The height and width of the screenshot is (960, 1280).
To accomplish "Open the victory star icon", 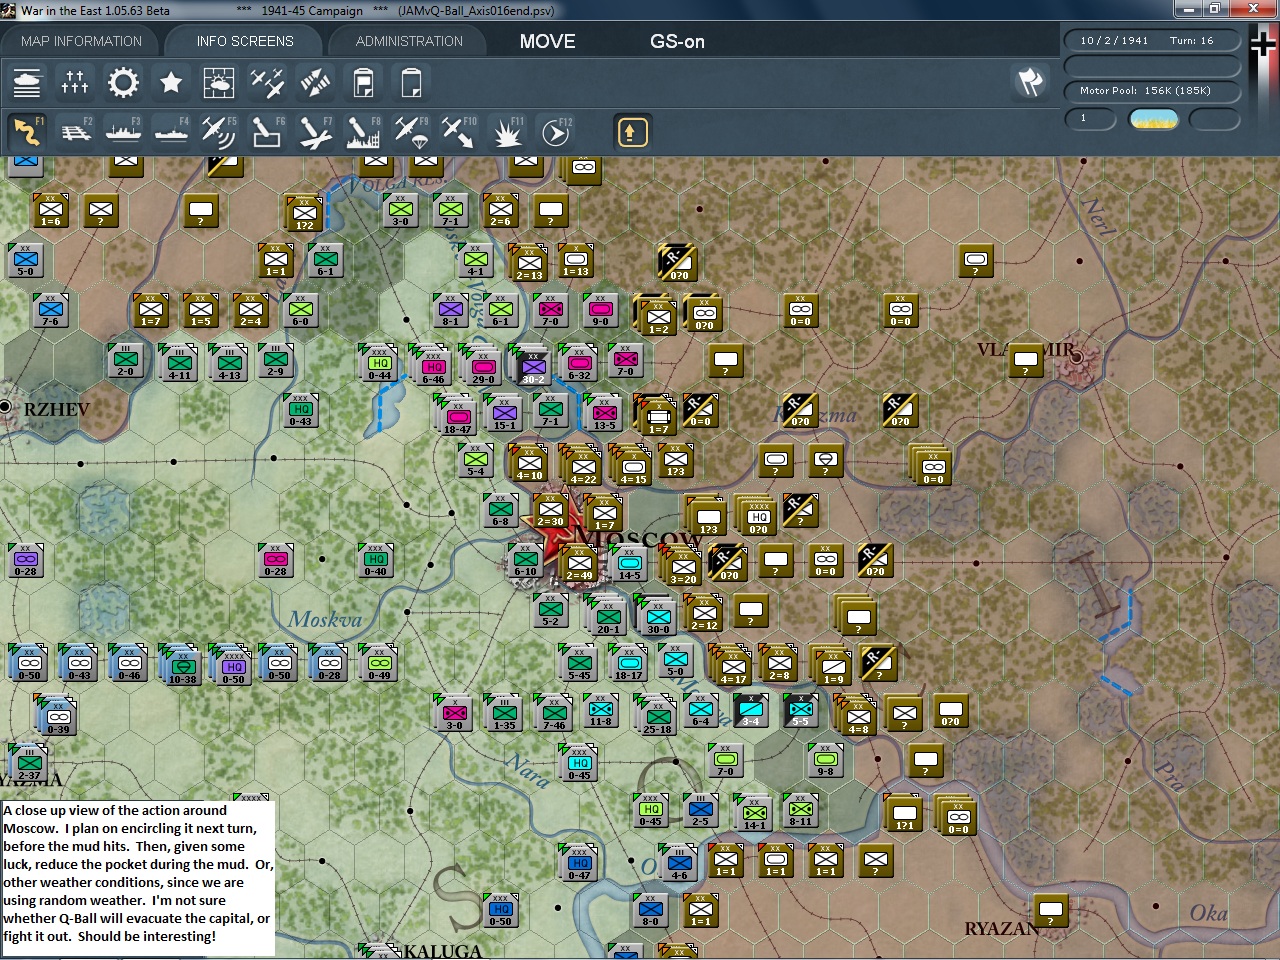I will [171, 82].
